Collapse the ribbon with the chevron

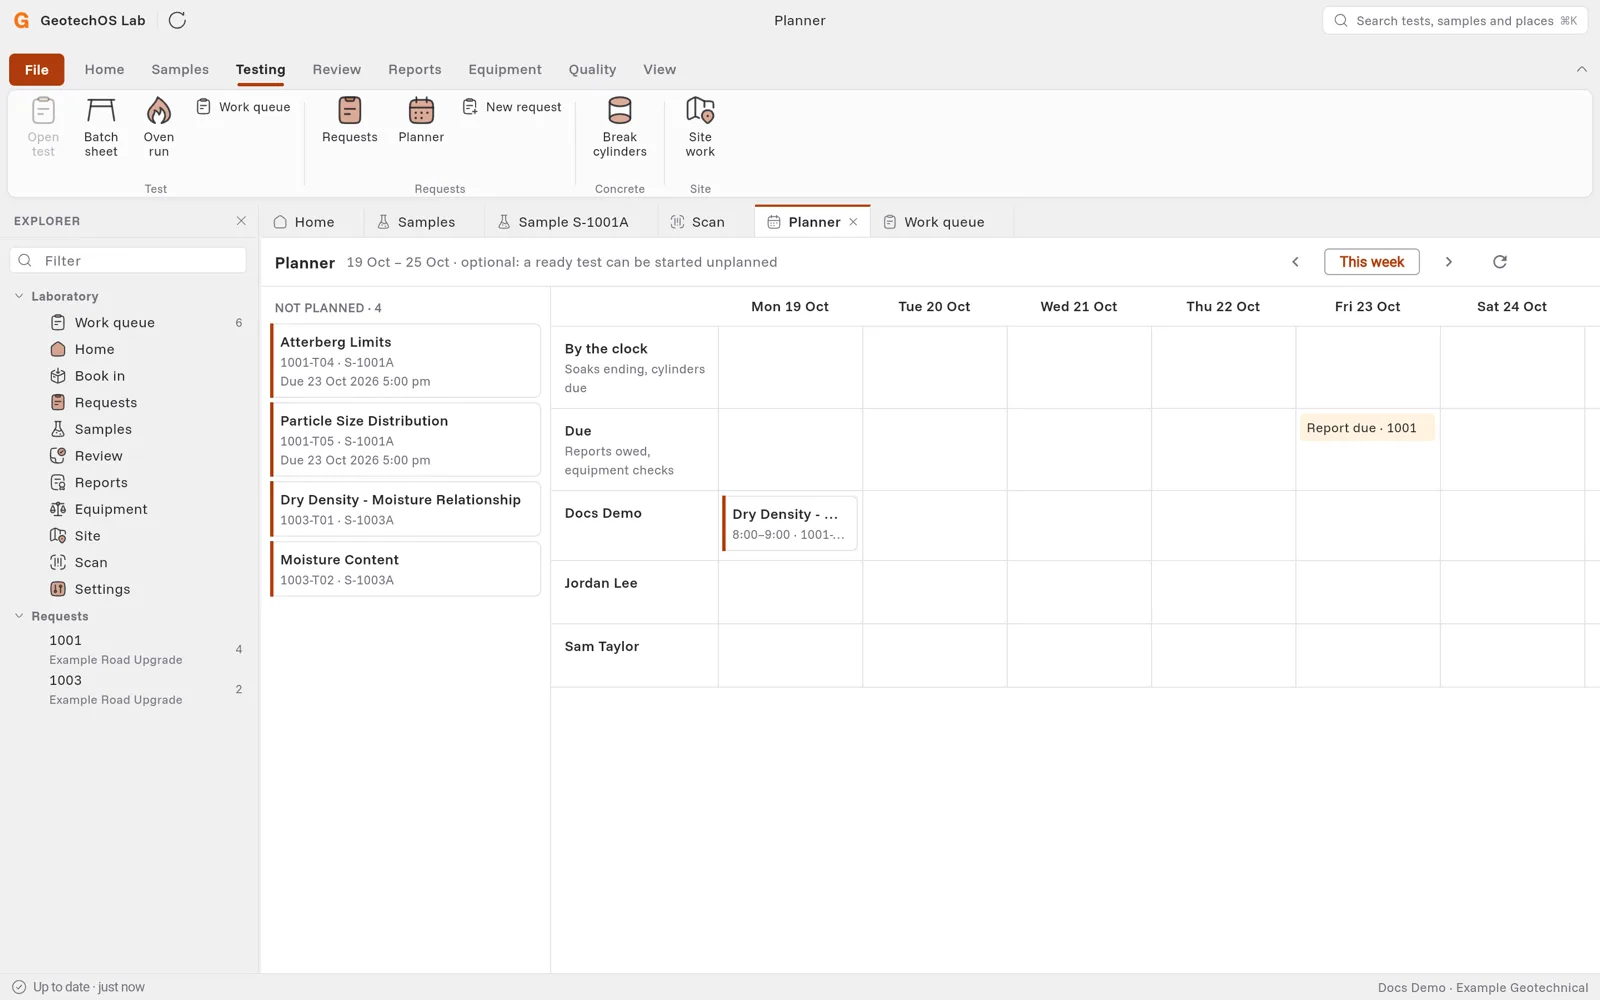pyautogui.click(x=1581, y=69)
